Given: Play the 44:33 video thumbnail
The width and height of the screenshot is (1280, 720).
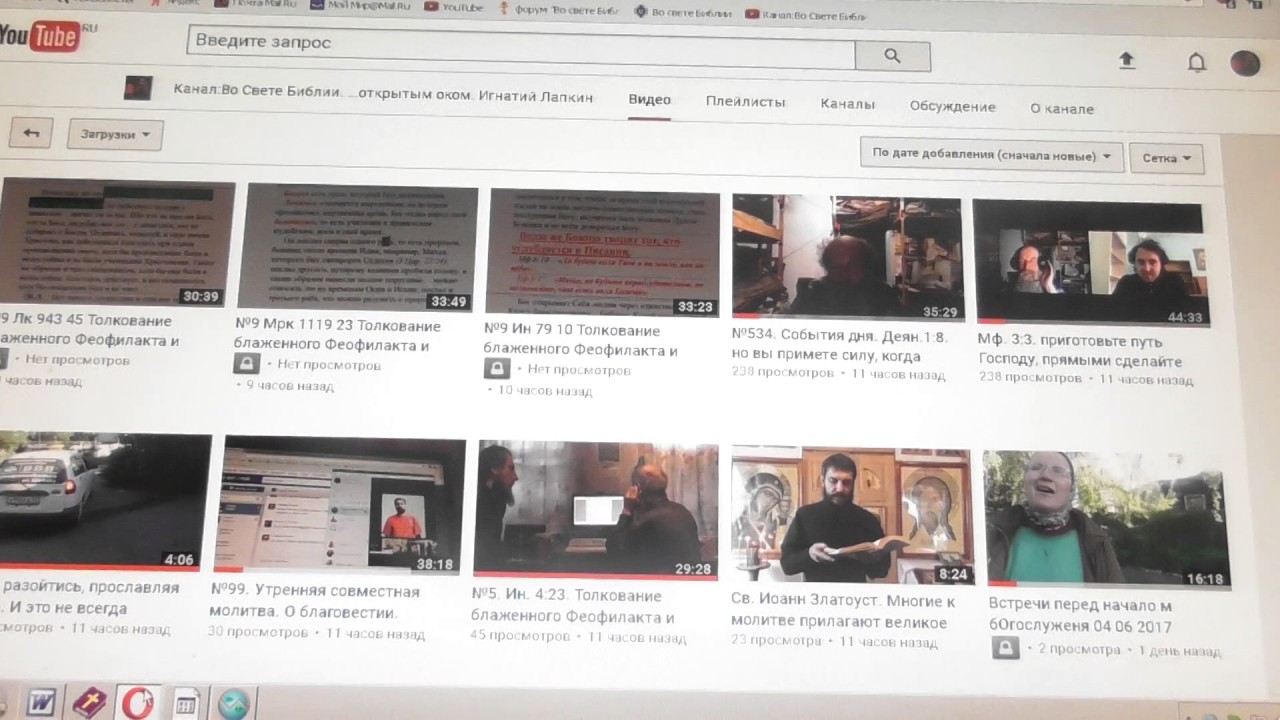Looking at the screenshot, I should [x=1090, y=262].
